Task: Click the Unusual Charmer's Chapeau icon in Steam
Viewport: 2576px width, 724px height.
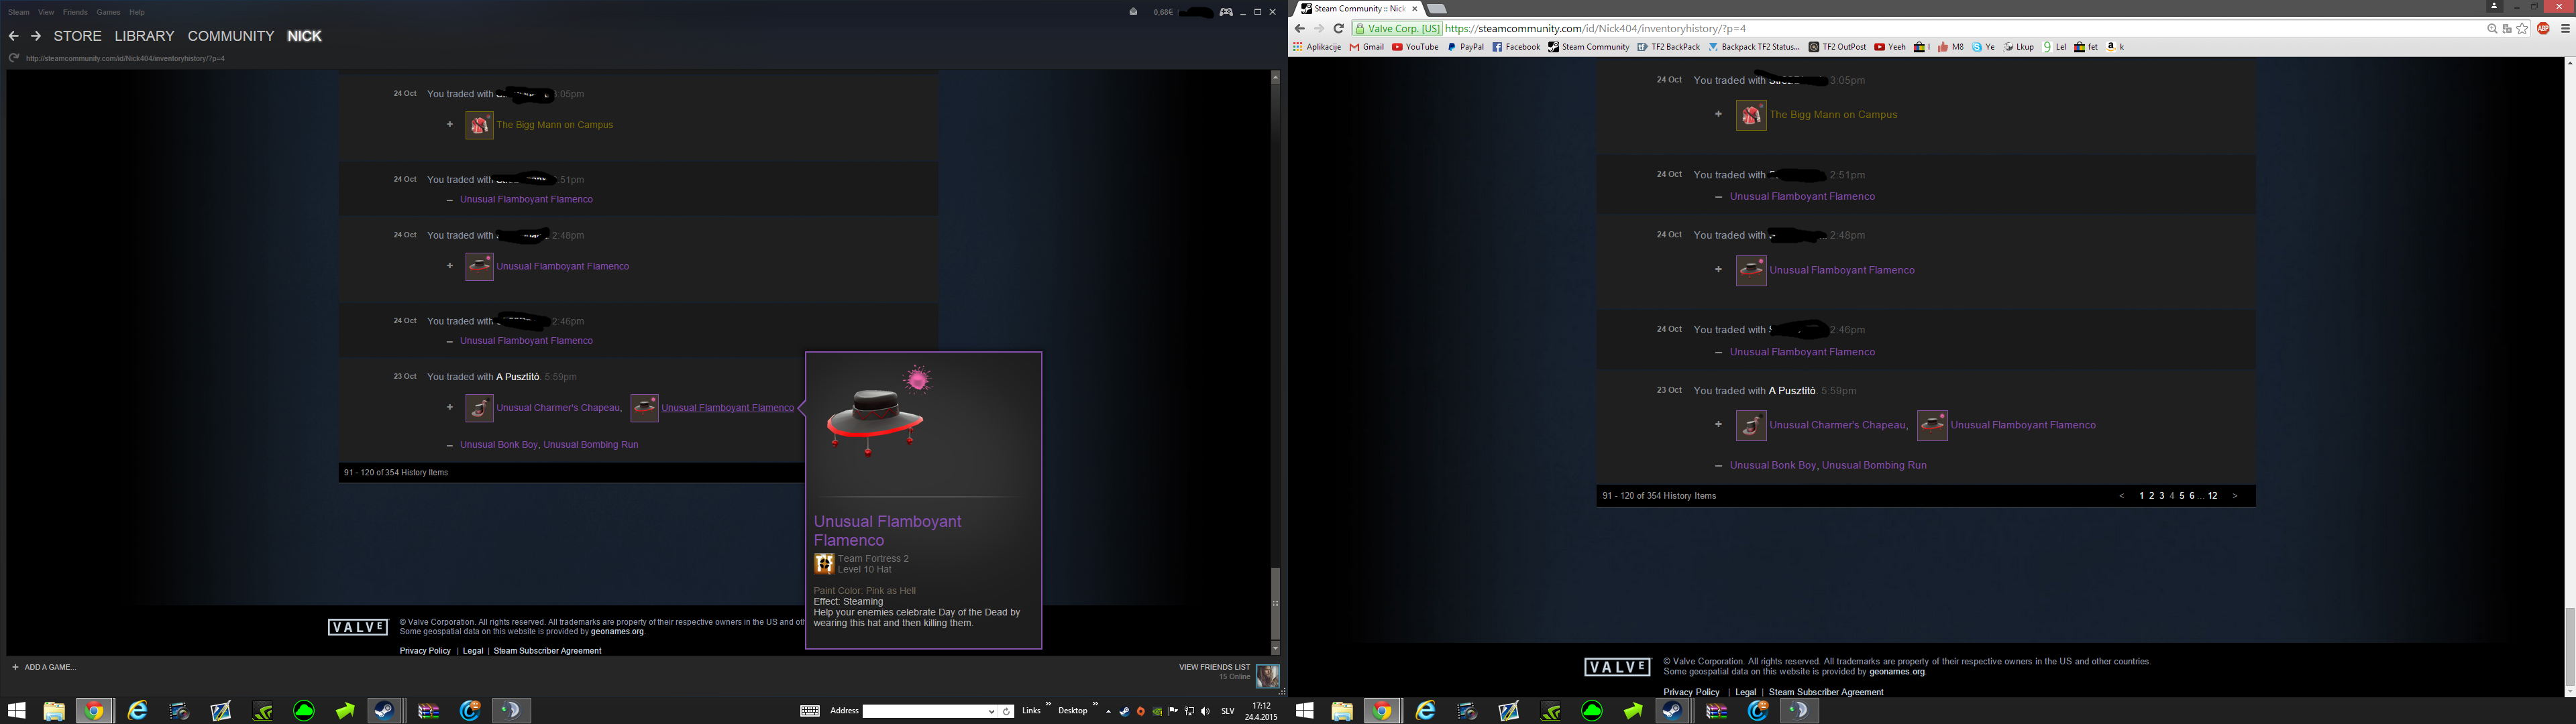Action: coord(479,408)
